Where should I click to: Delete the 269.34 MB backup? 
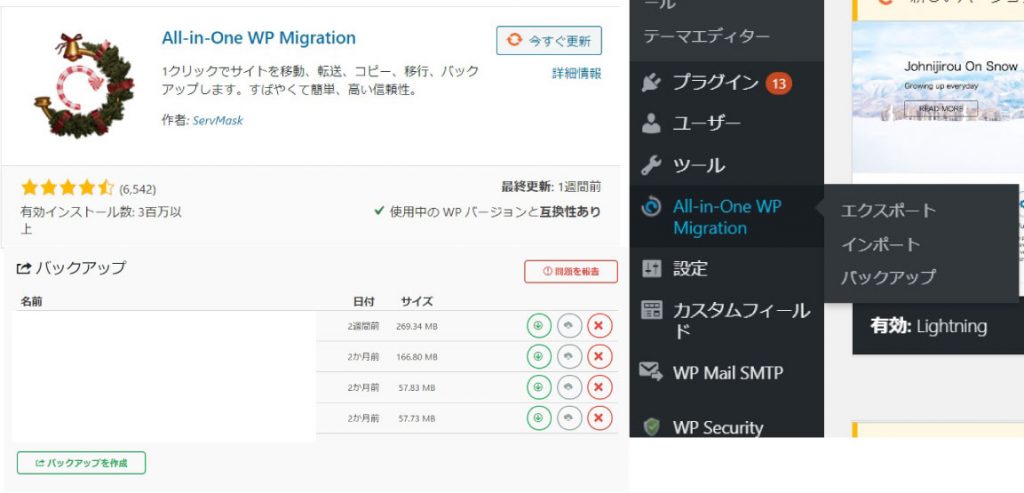[600, 326]
